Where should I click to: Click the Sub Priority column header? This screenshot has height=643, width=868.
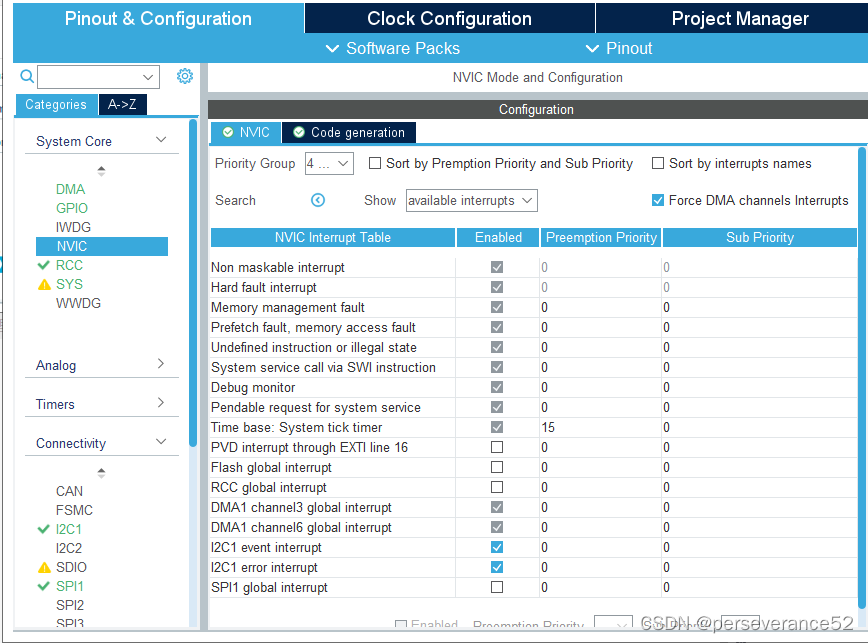pos(760,237)
